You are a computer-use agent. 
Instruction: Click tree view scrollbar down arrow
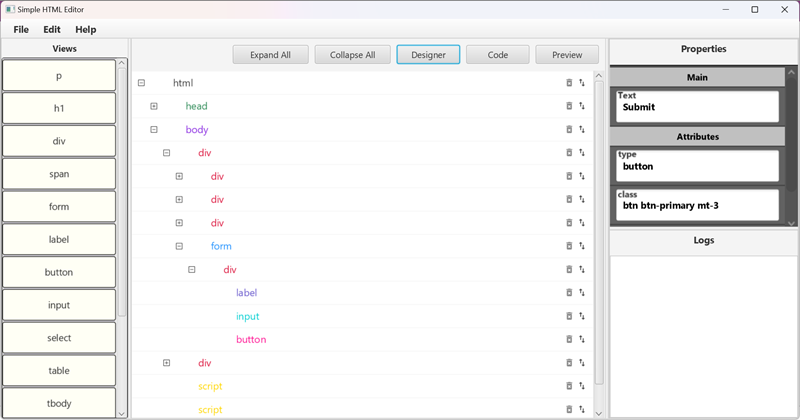point(599,414)
